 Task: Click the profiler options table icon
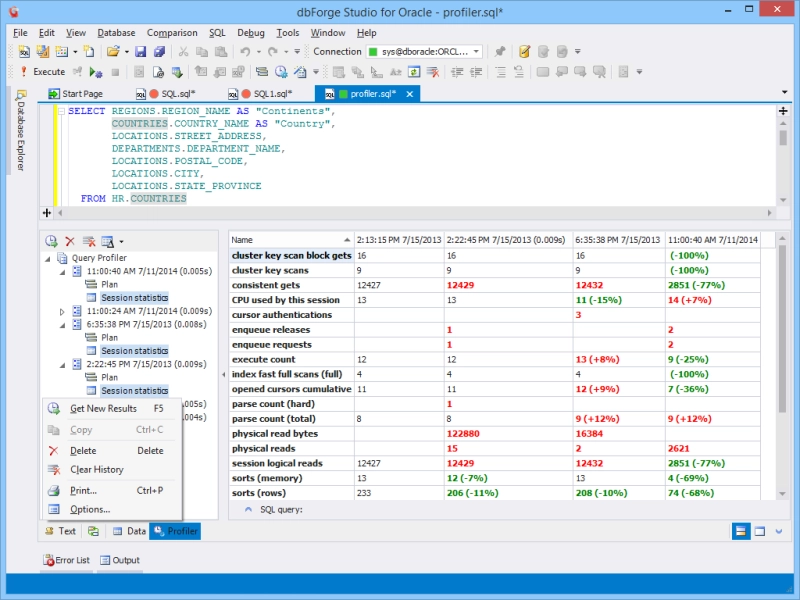click(x=107, y=241)
